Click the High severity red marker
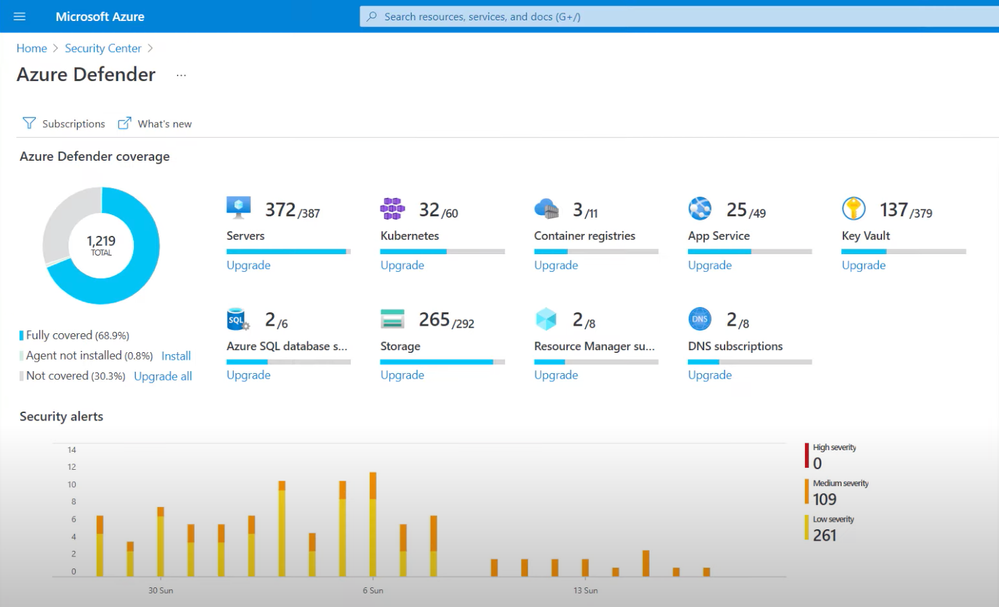This screenshot has height=607, width=999. point(807,456)
